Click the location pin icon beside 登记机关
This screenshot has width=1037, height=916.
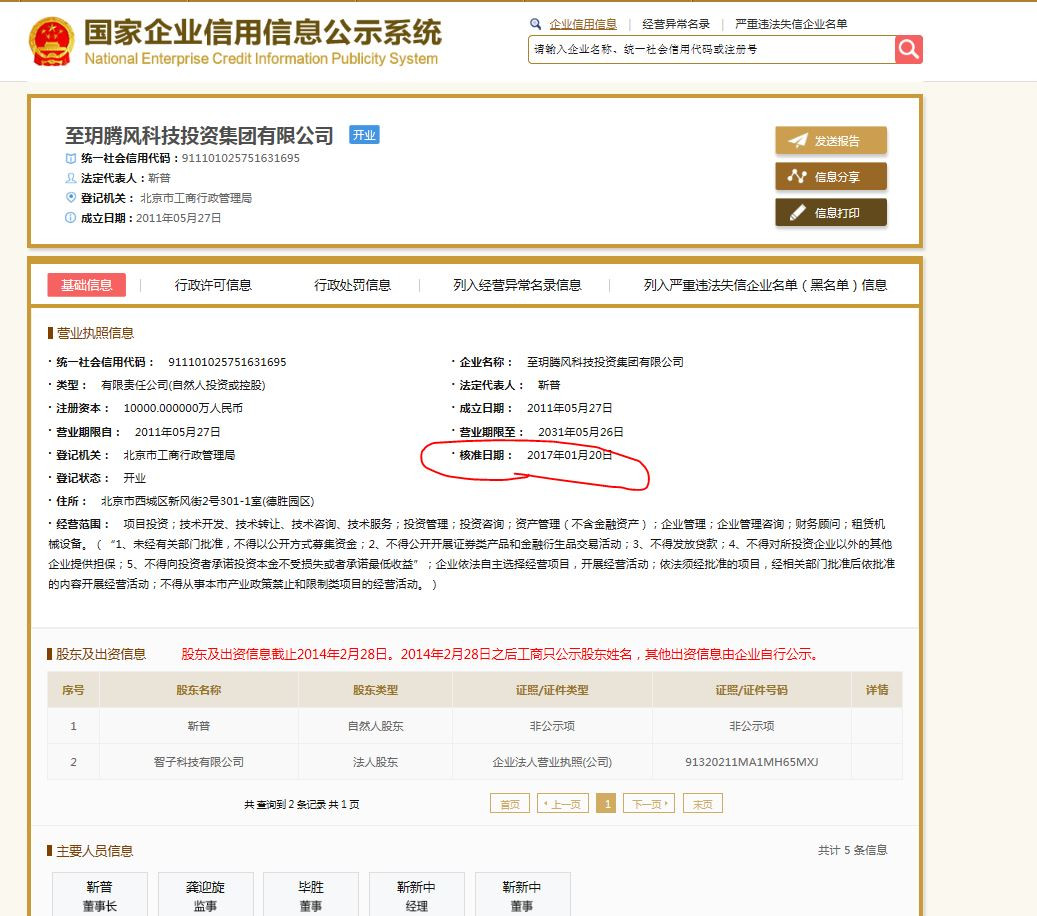pyautogui.click(x=71, y=197)
